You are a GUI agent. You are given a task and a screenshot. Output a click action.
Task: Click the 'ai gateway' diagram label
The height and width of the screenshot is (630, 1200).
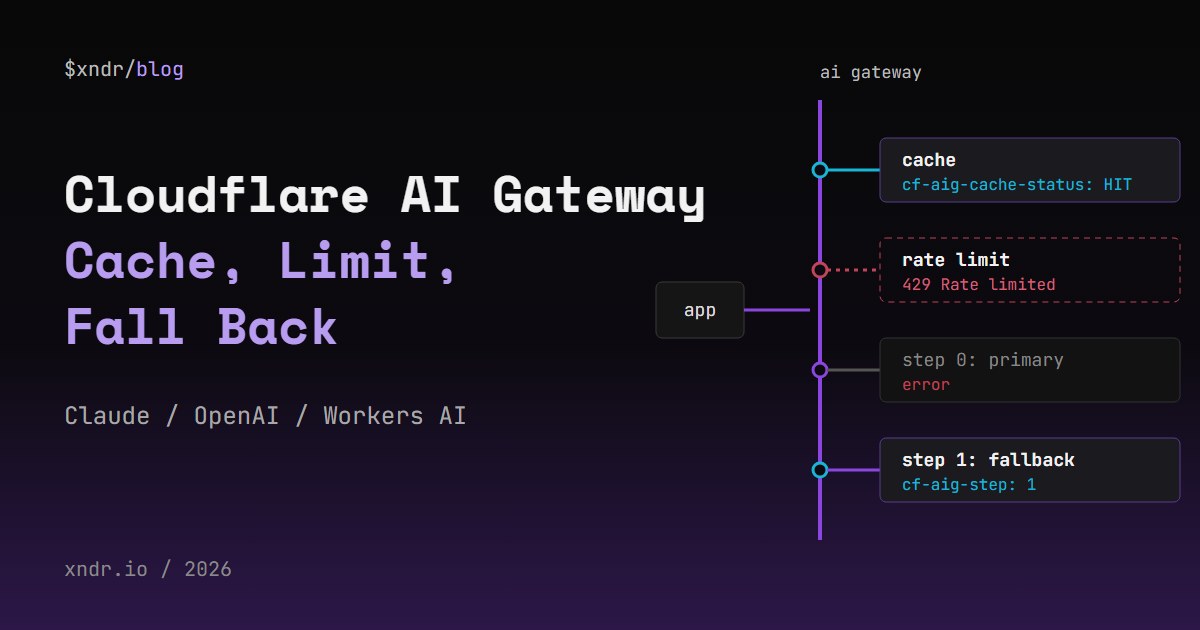coord(871,73)
